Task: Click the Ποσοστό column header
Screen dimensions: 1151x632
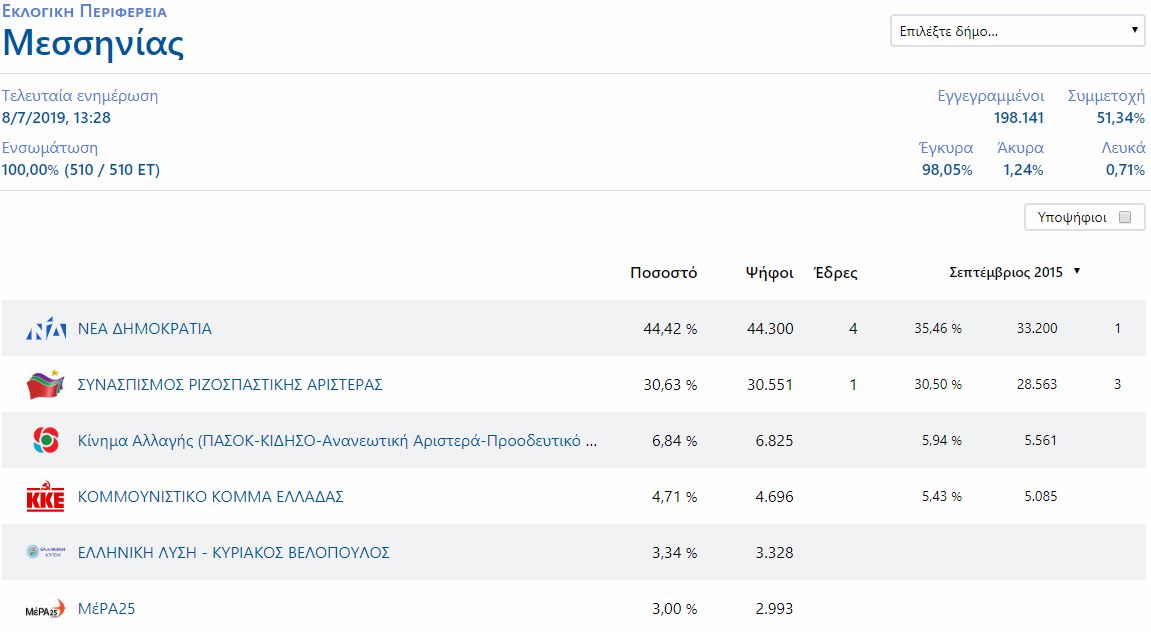Action: 663,273
